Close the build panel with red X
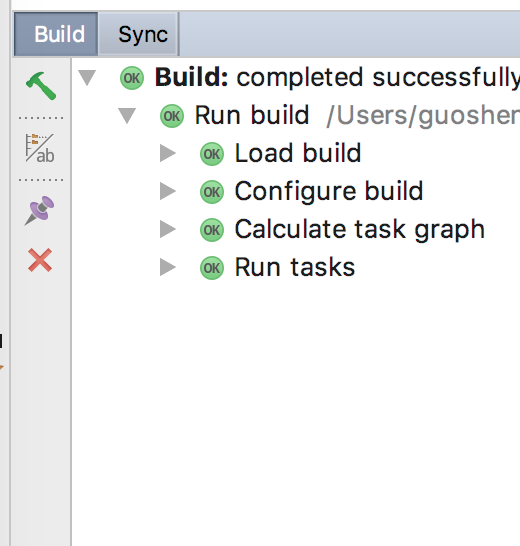520x546 pixels. (x=40, y=260)
